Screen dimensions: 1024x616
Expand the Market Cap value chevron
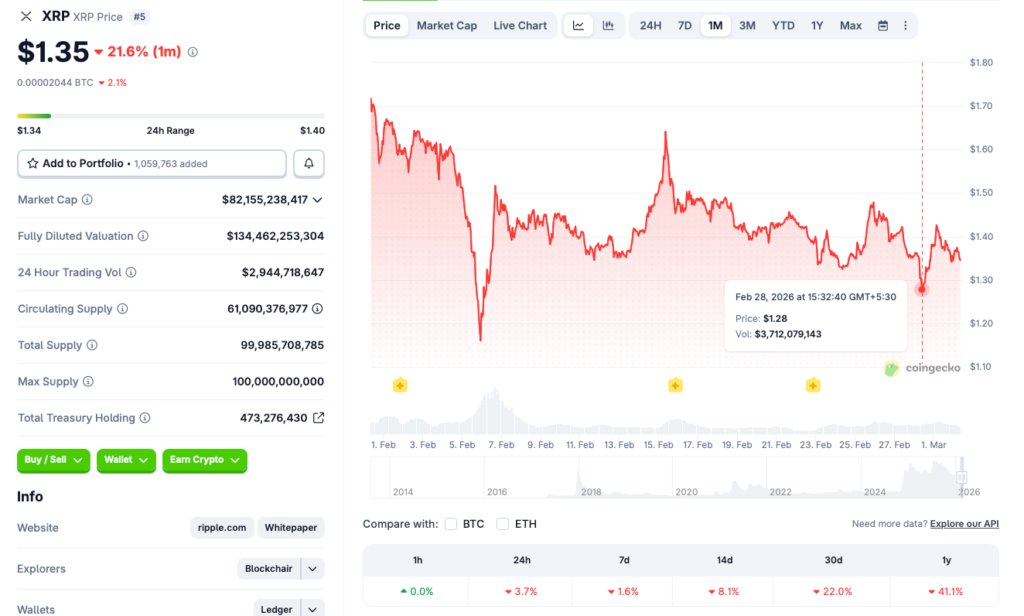pyautogui.click(x=318, y=200)
